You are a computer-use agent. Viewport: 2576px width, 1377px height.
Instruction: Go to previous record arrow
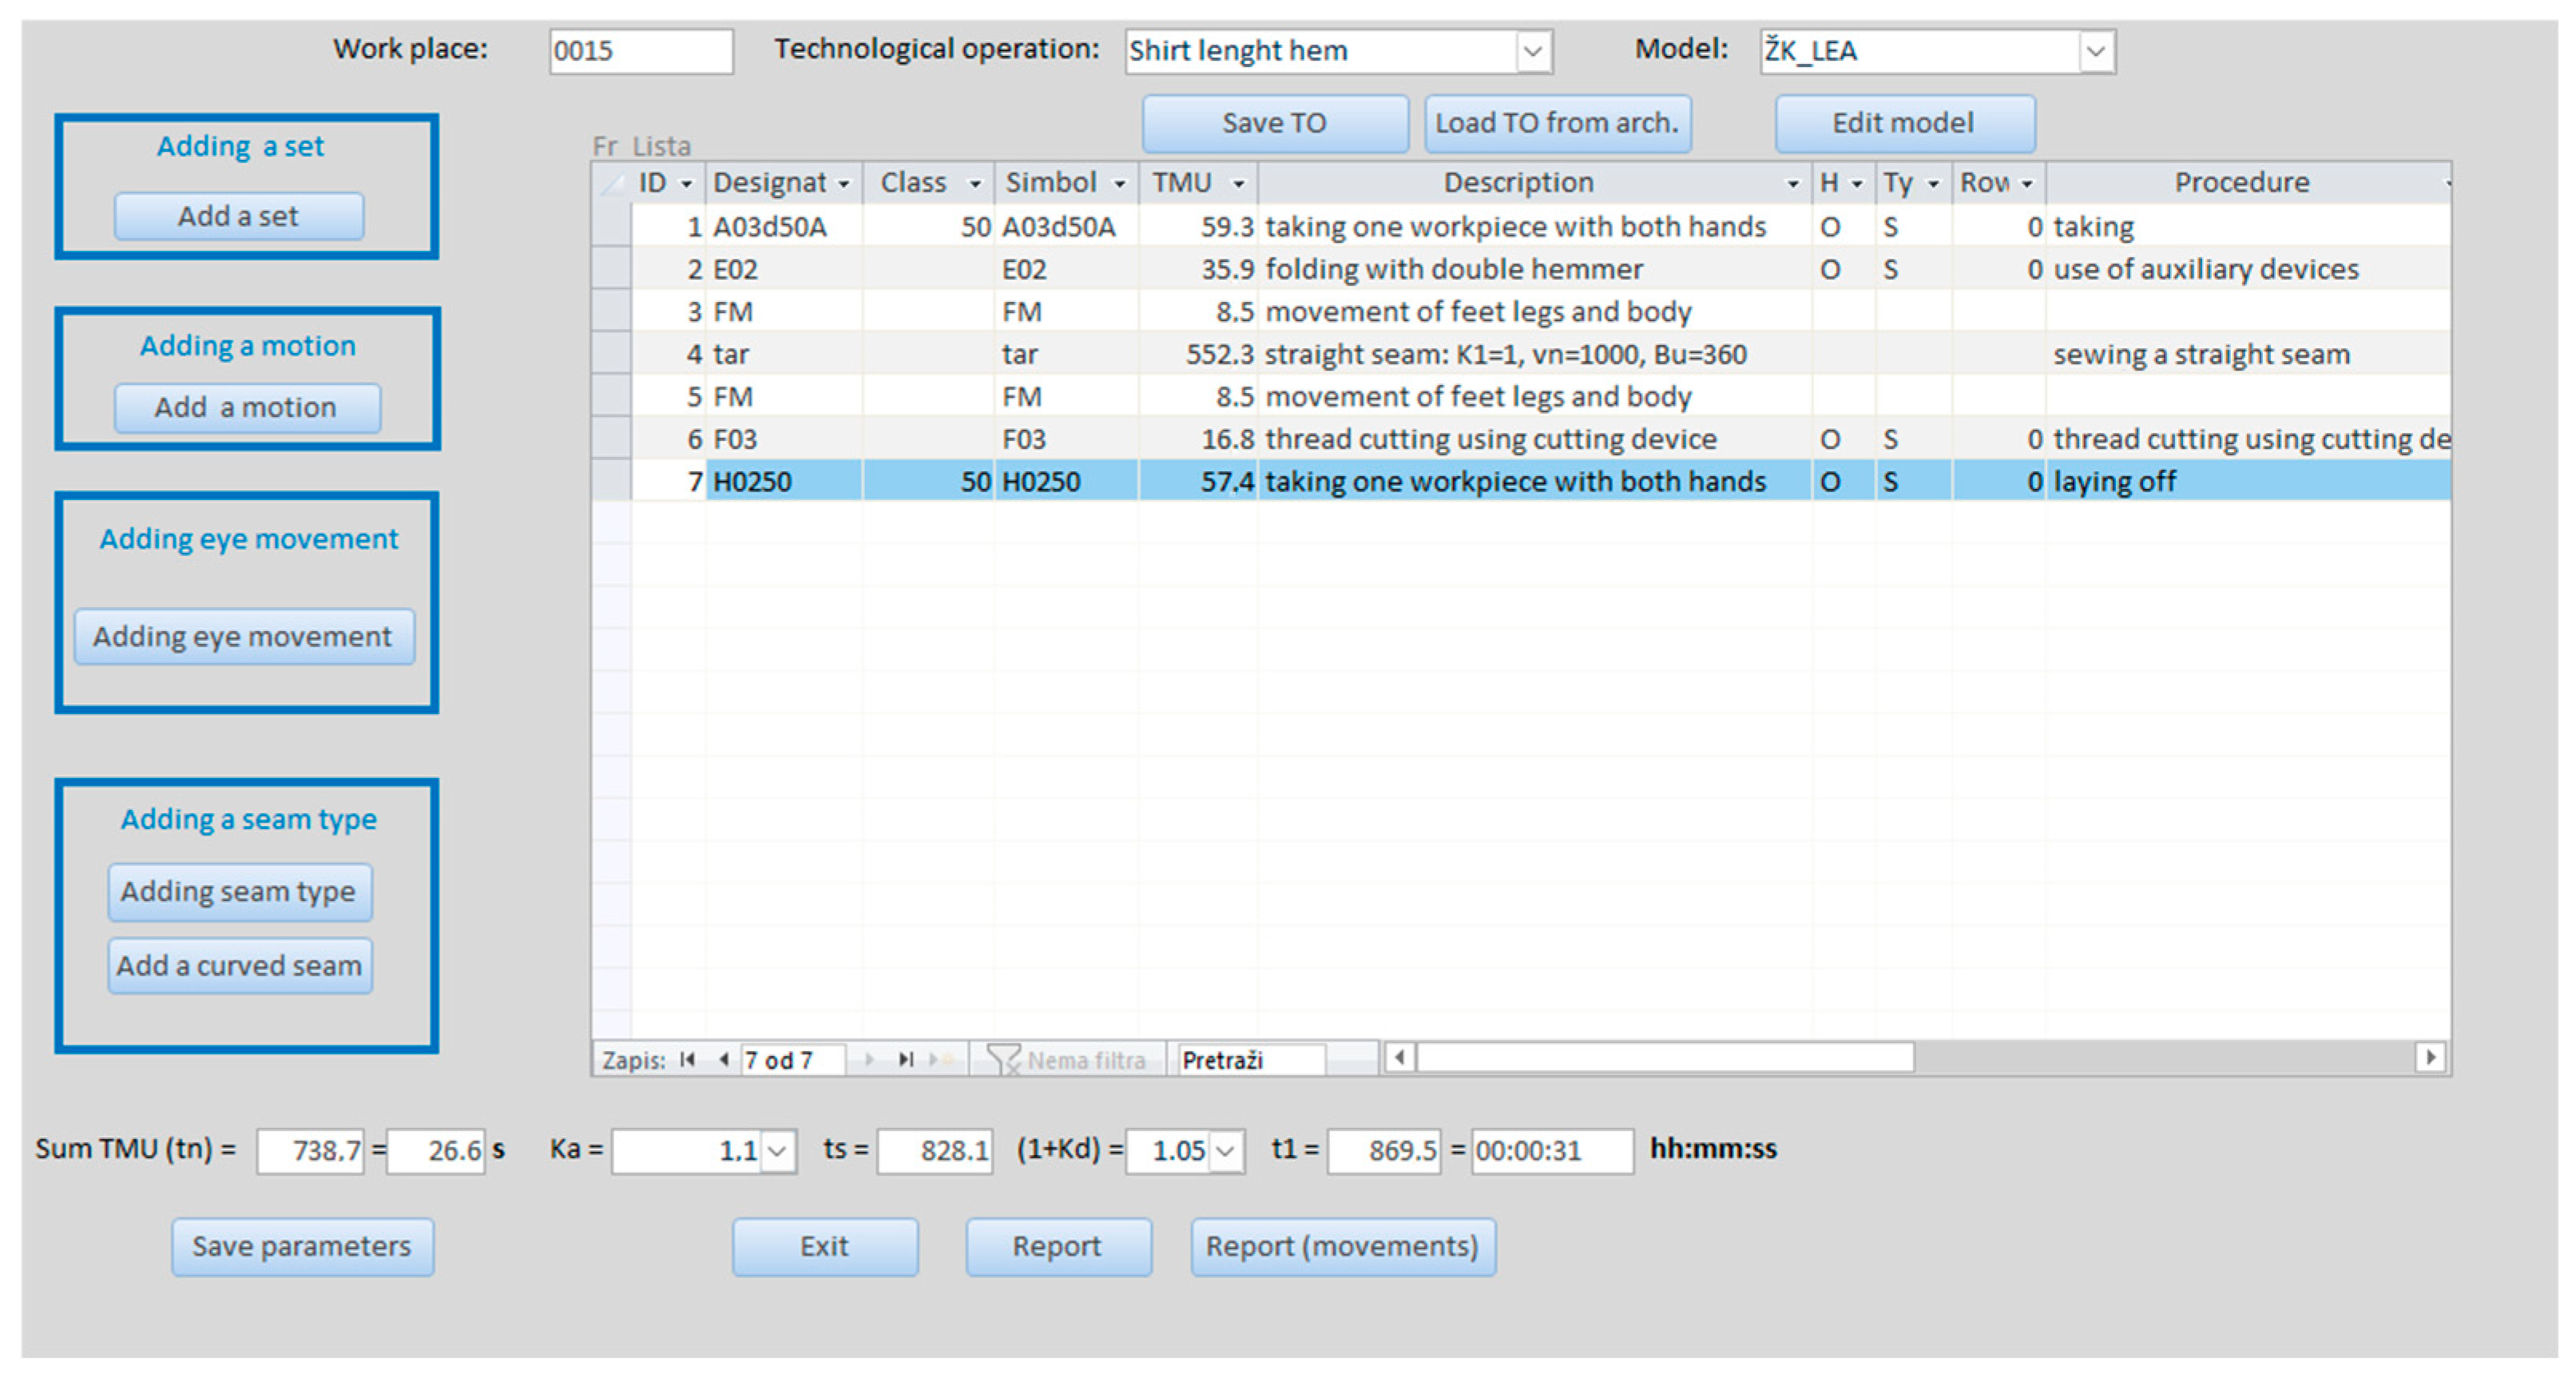point(724,1059)
